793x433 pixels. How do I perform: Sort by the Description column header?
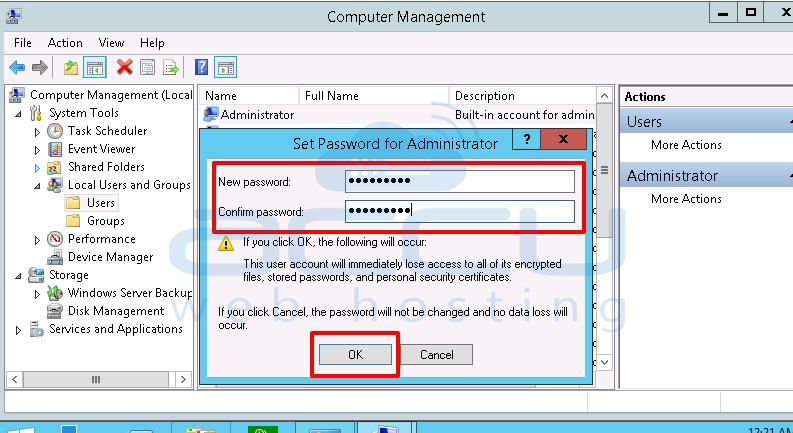(523, 96)
